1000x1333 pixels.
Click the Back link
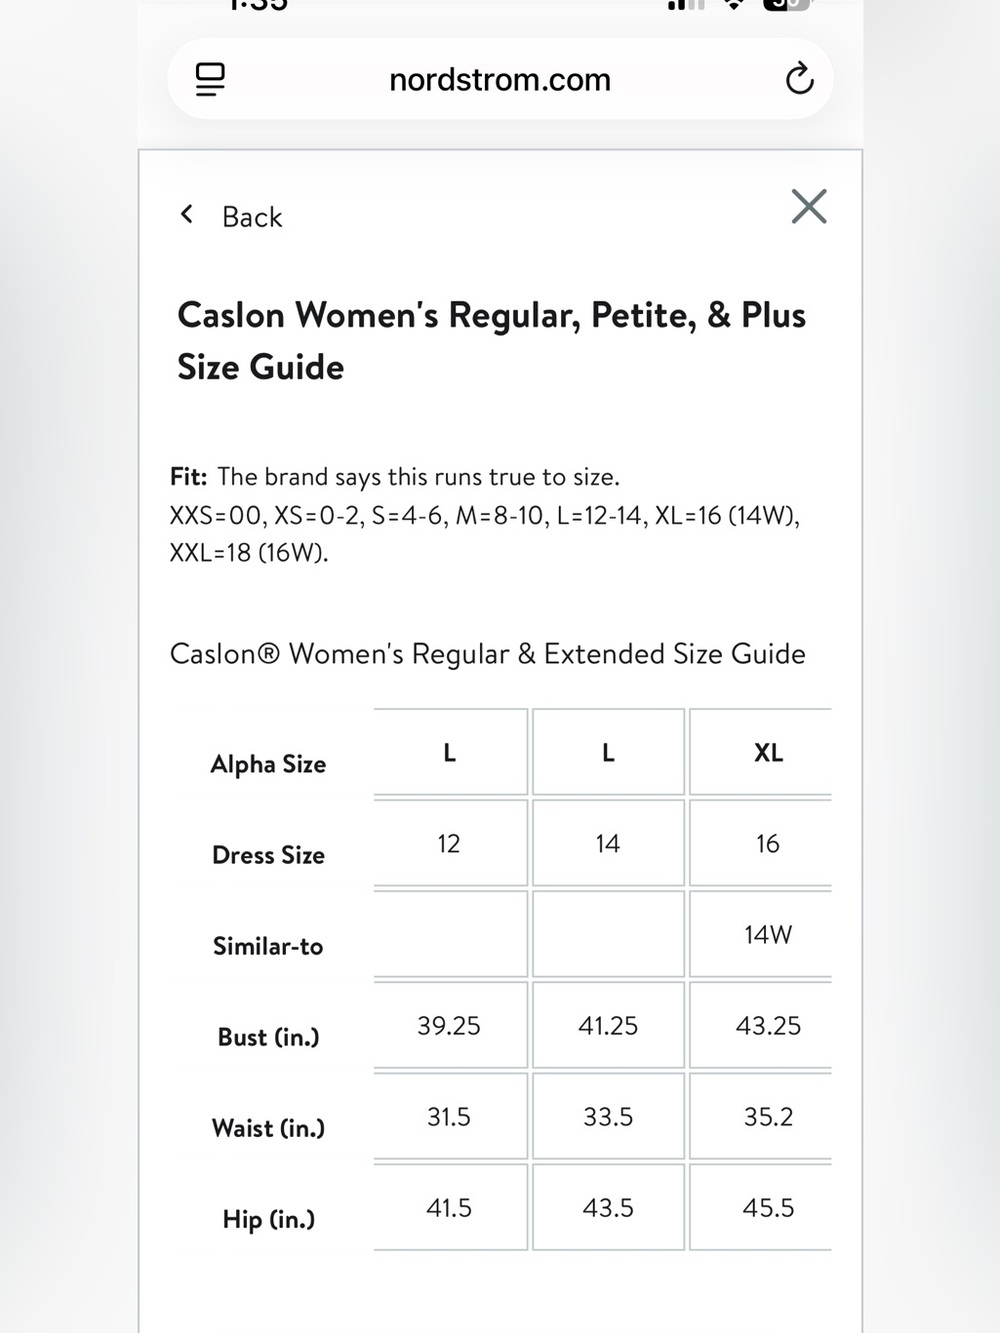point(252,217)
